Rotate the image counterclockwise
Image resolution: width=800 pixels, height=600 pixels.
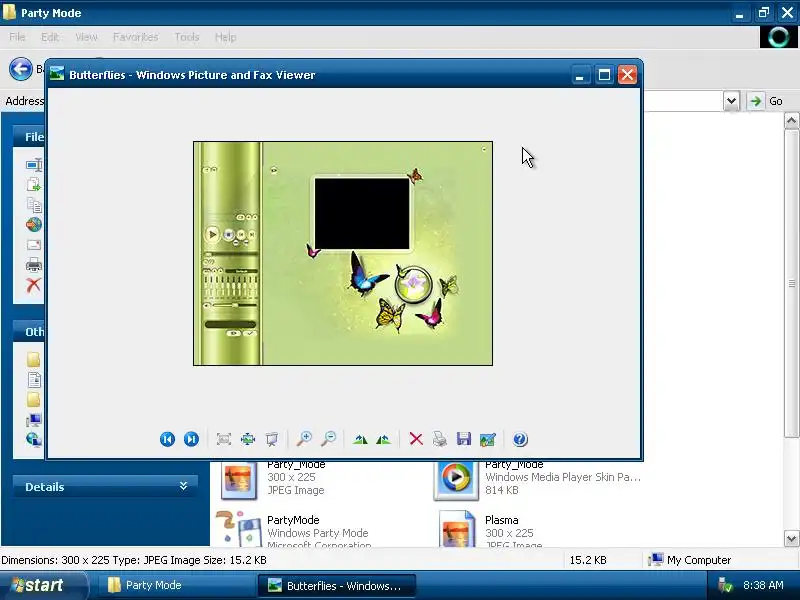coord(384,439)
